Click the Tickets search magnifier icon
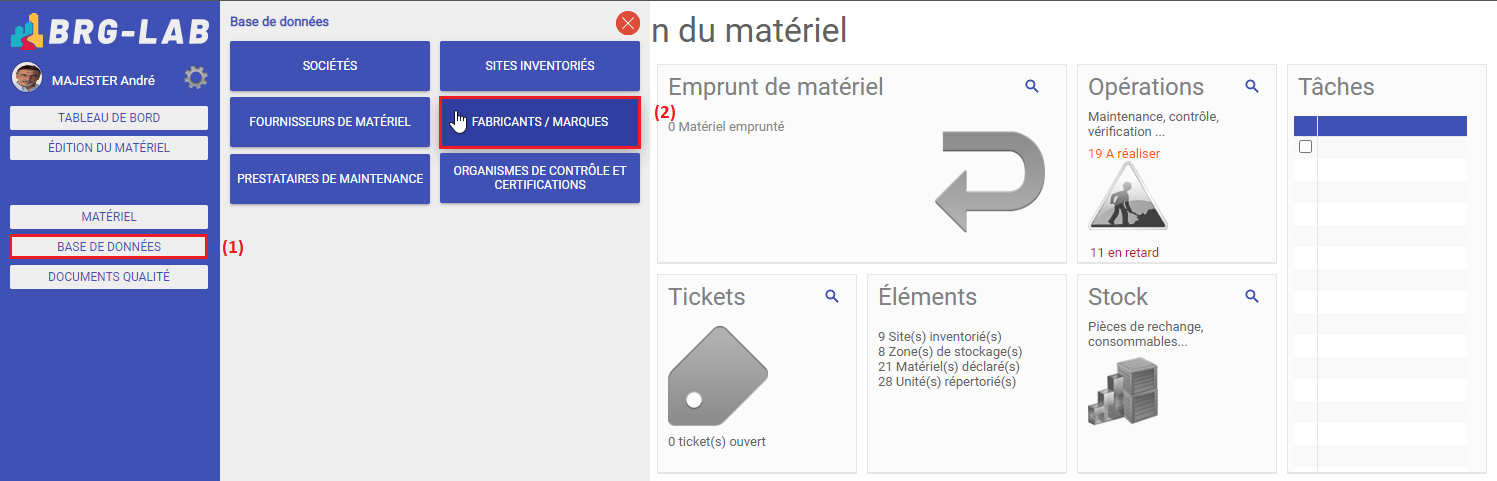Screen dimensions: 1497x481 coord(831,296)
